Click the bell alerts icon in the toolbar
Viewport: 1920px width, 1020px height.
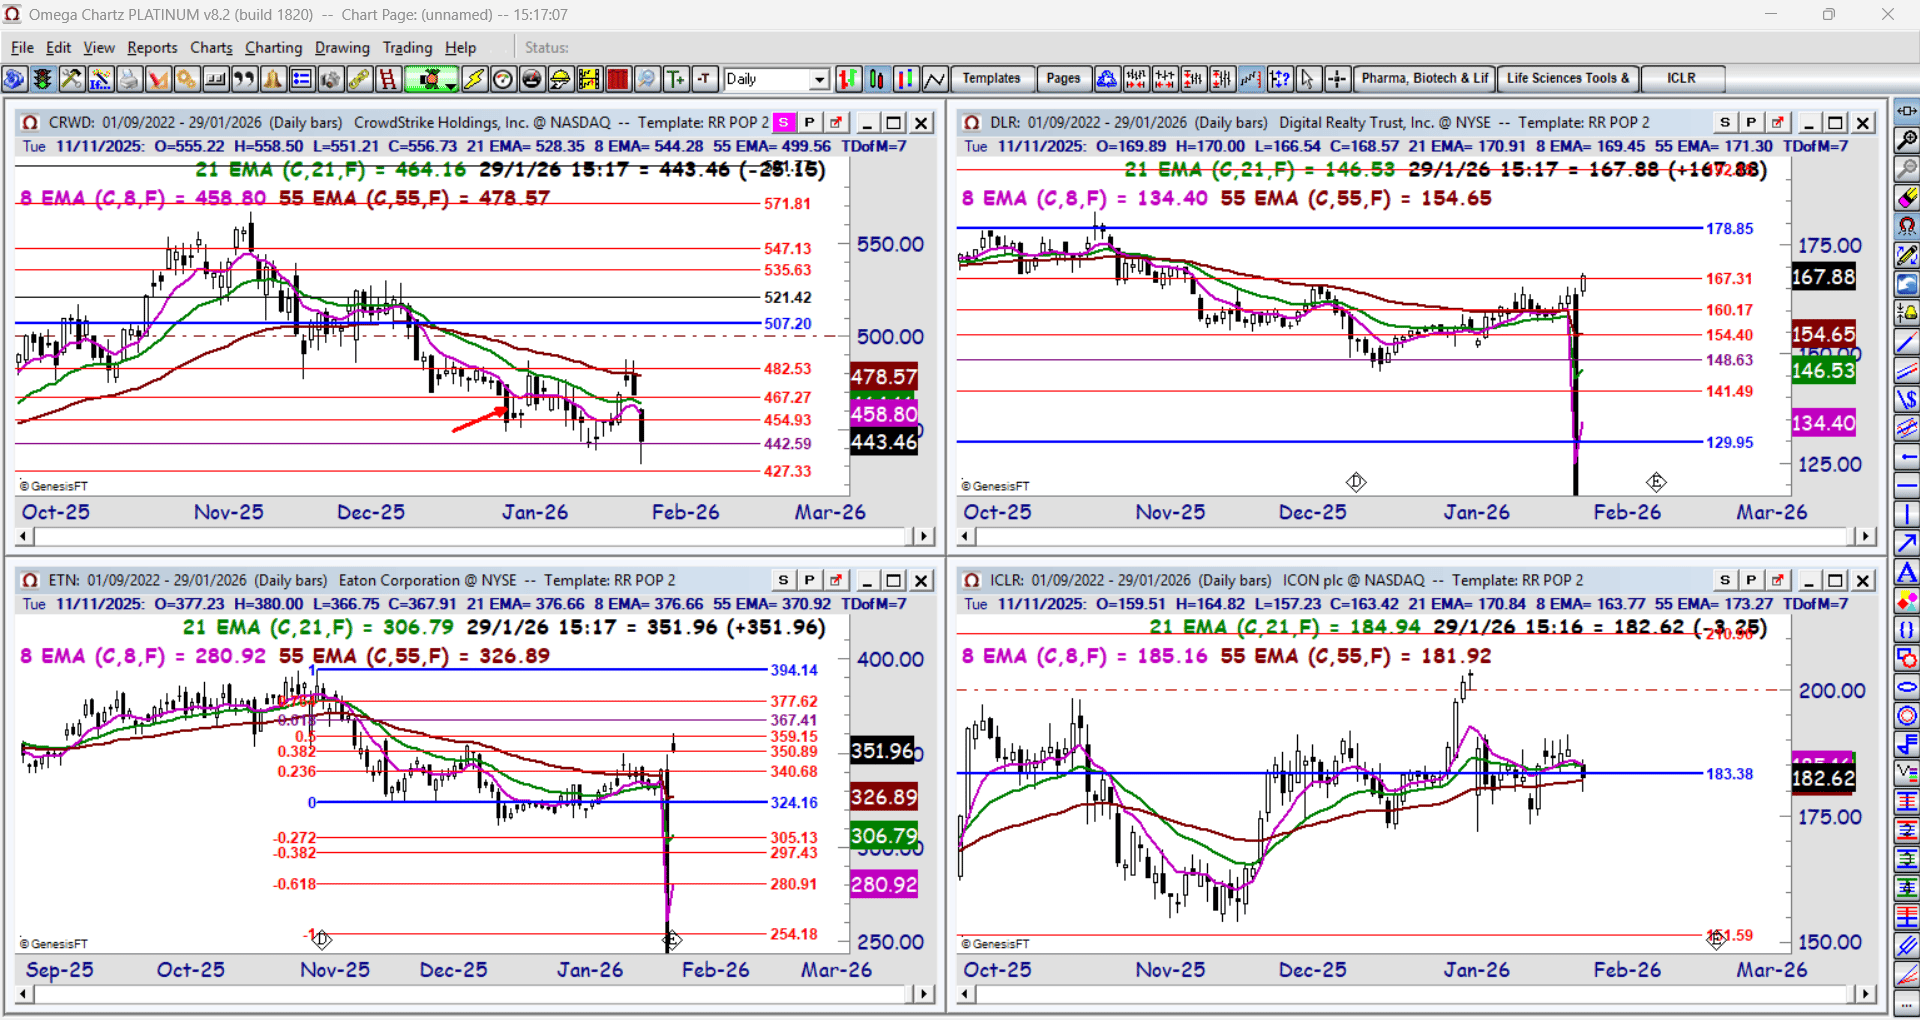coord(273,79)
